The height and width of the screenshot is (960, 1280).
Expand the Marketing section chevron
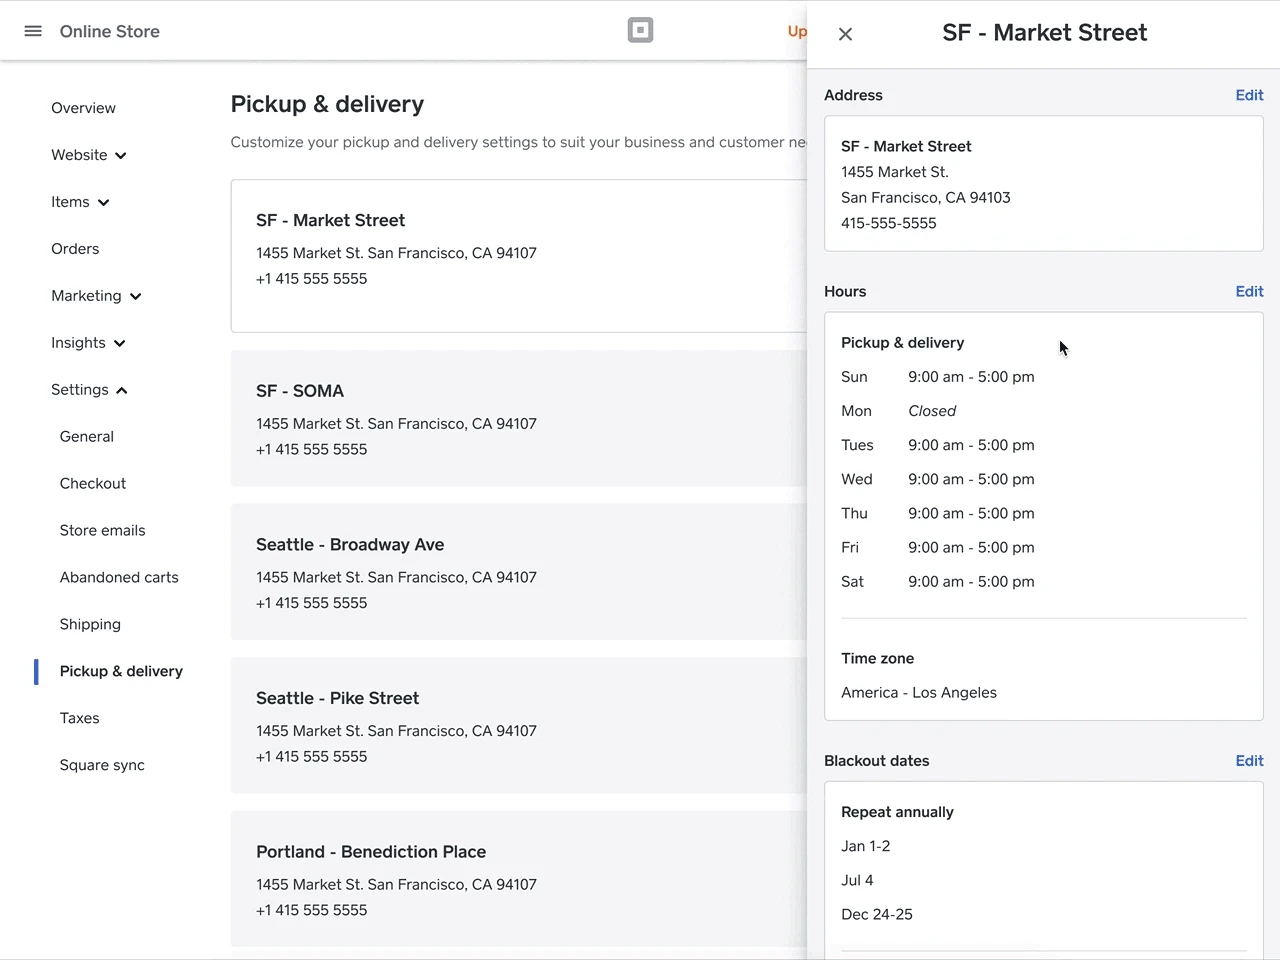pos(136,297)
